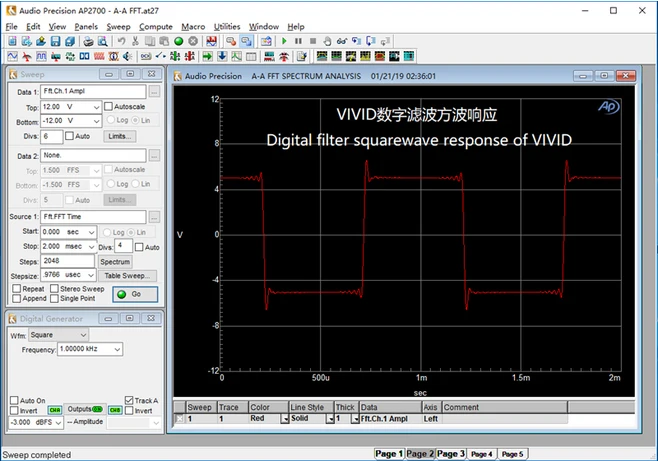Open the -3.000 dBFS amplitude dropdown

[x=58, y=422]
